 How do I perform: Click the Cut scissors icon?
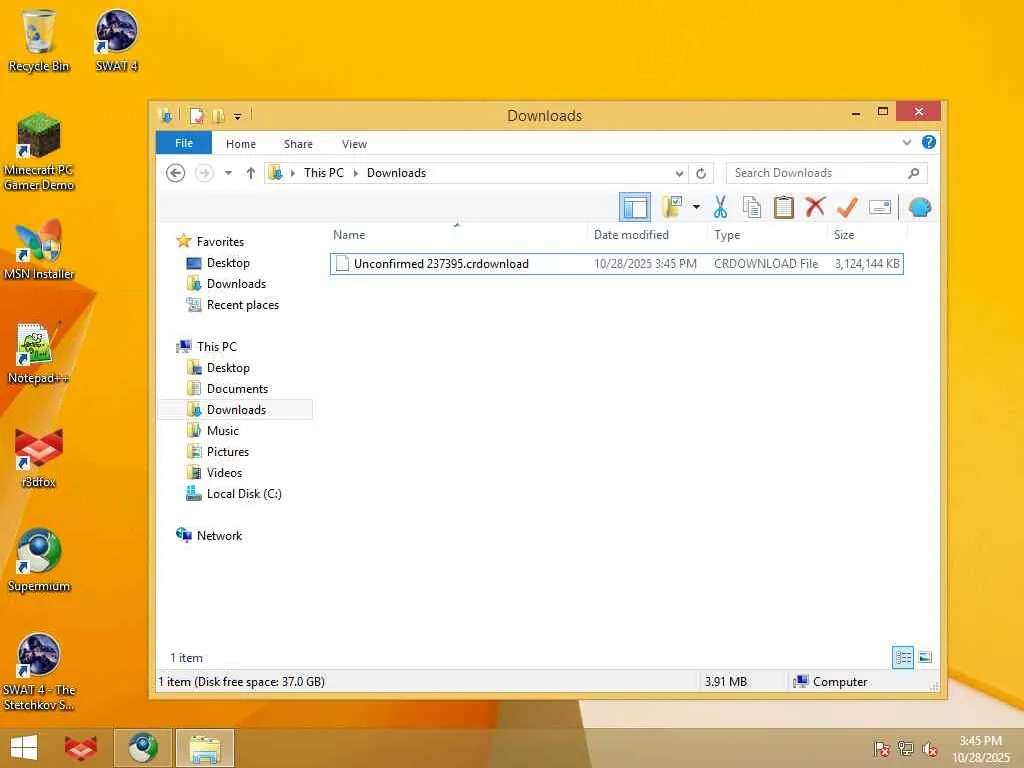coord(720,208)
